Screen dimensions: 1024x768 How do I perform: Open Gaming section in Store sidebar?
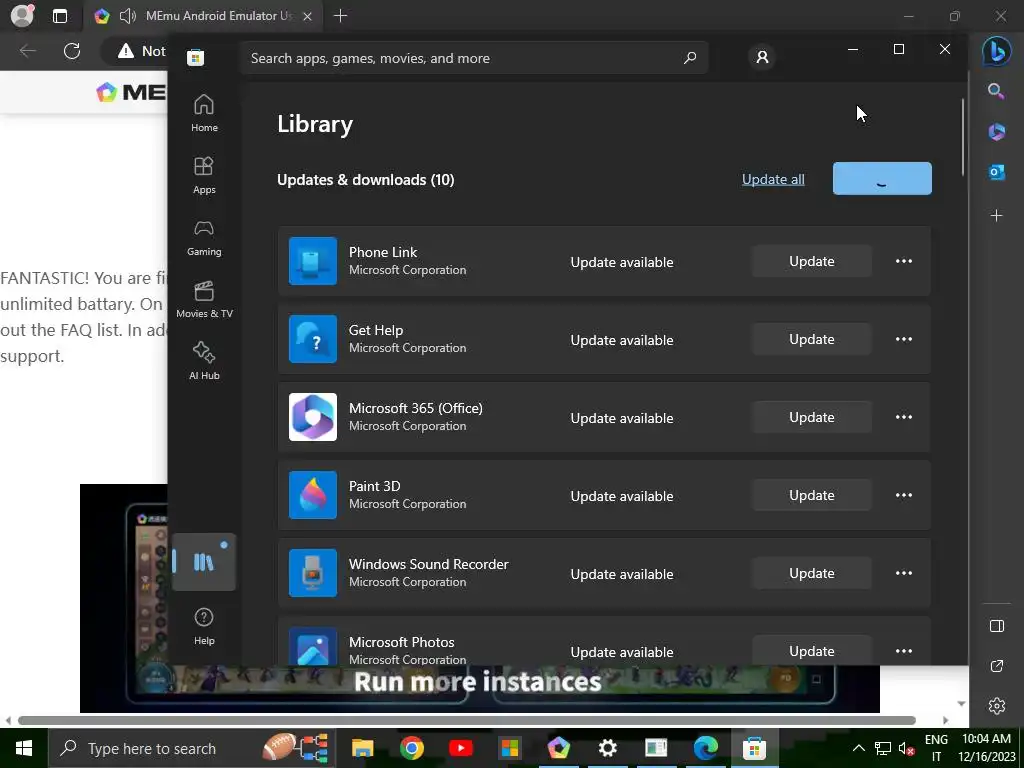coord(204,238)
